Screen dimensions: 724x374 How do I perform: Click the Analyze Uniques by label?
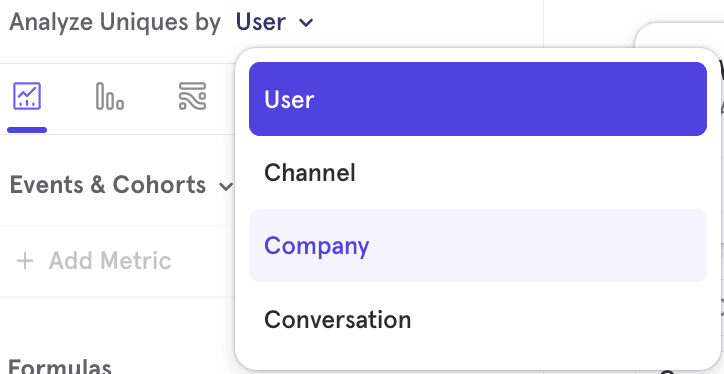[x=115, y=22]
